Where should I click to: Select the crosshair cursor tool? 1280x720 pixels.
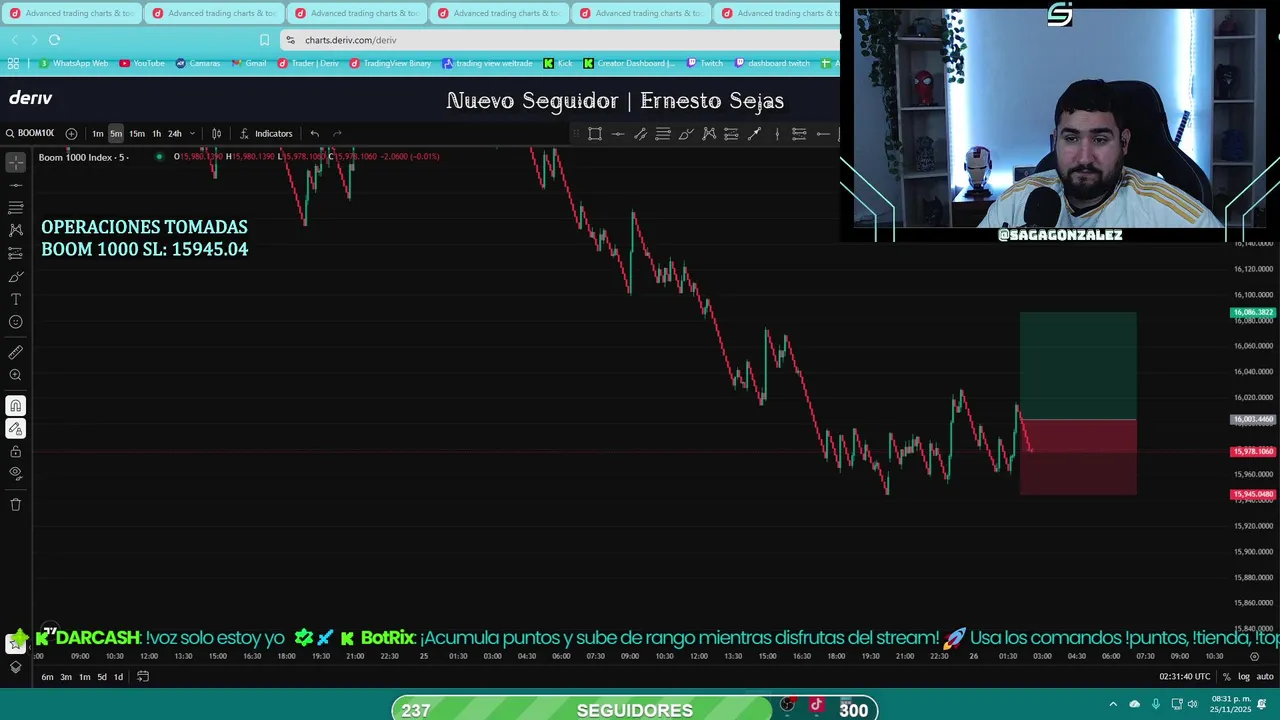pos(16,162)
